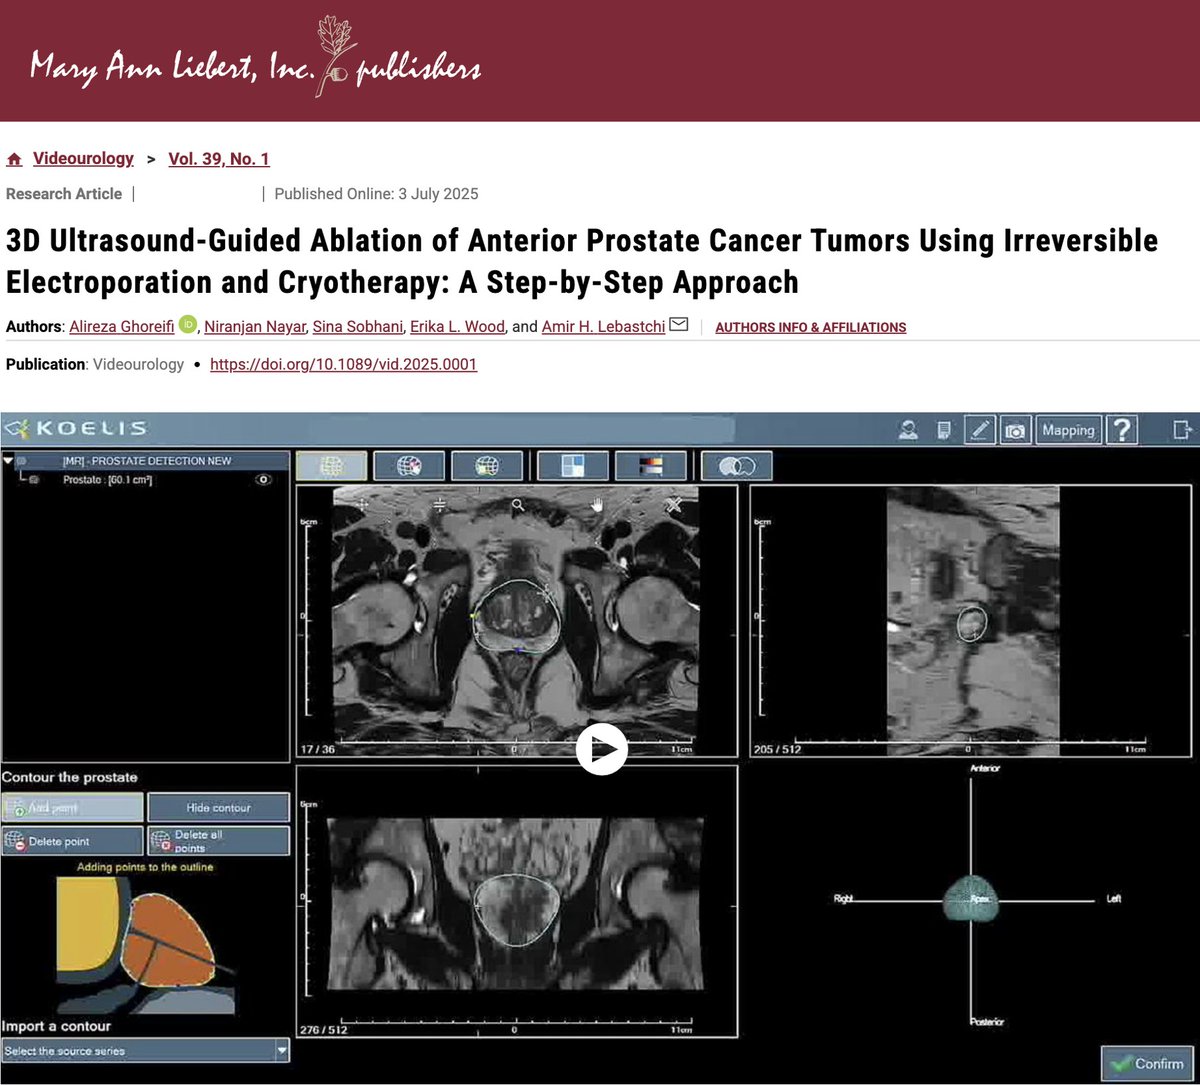This screenshot has width=1200, height=1085.
Task: Click the Delete all points button
Action: 219,841
